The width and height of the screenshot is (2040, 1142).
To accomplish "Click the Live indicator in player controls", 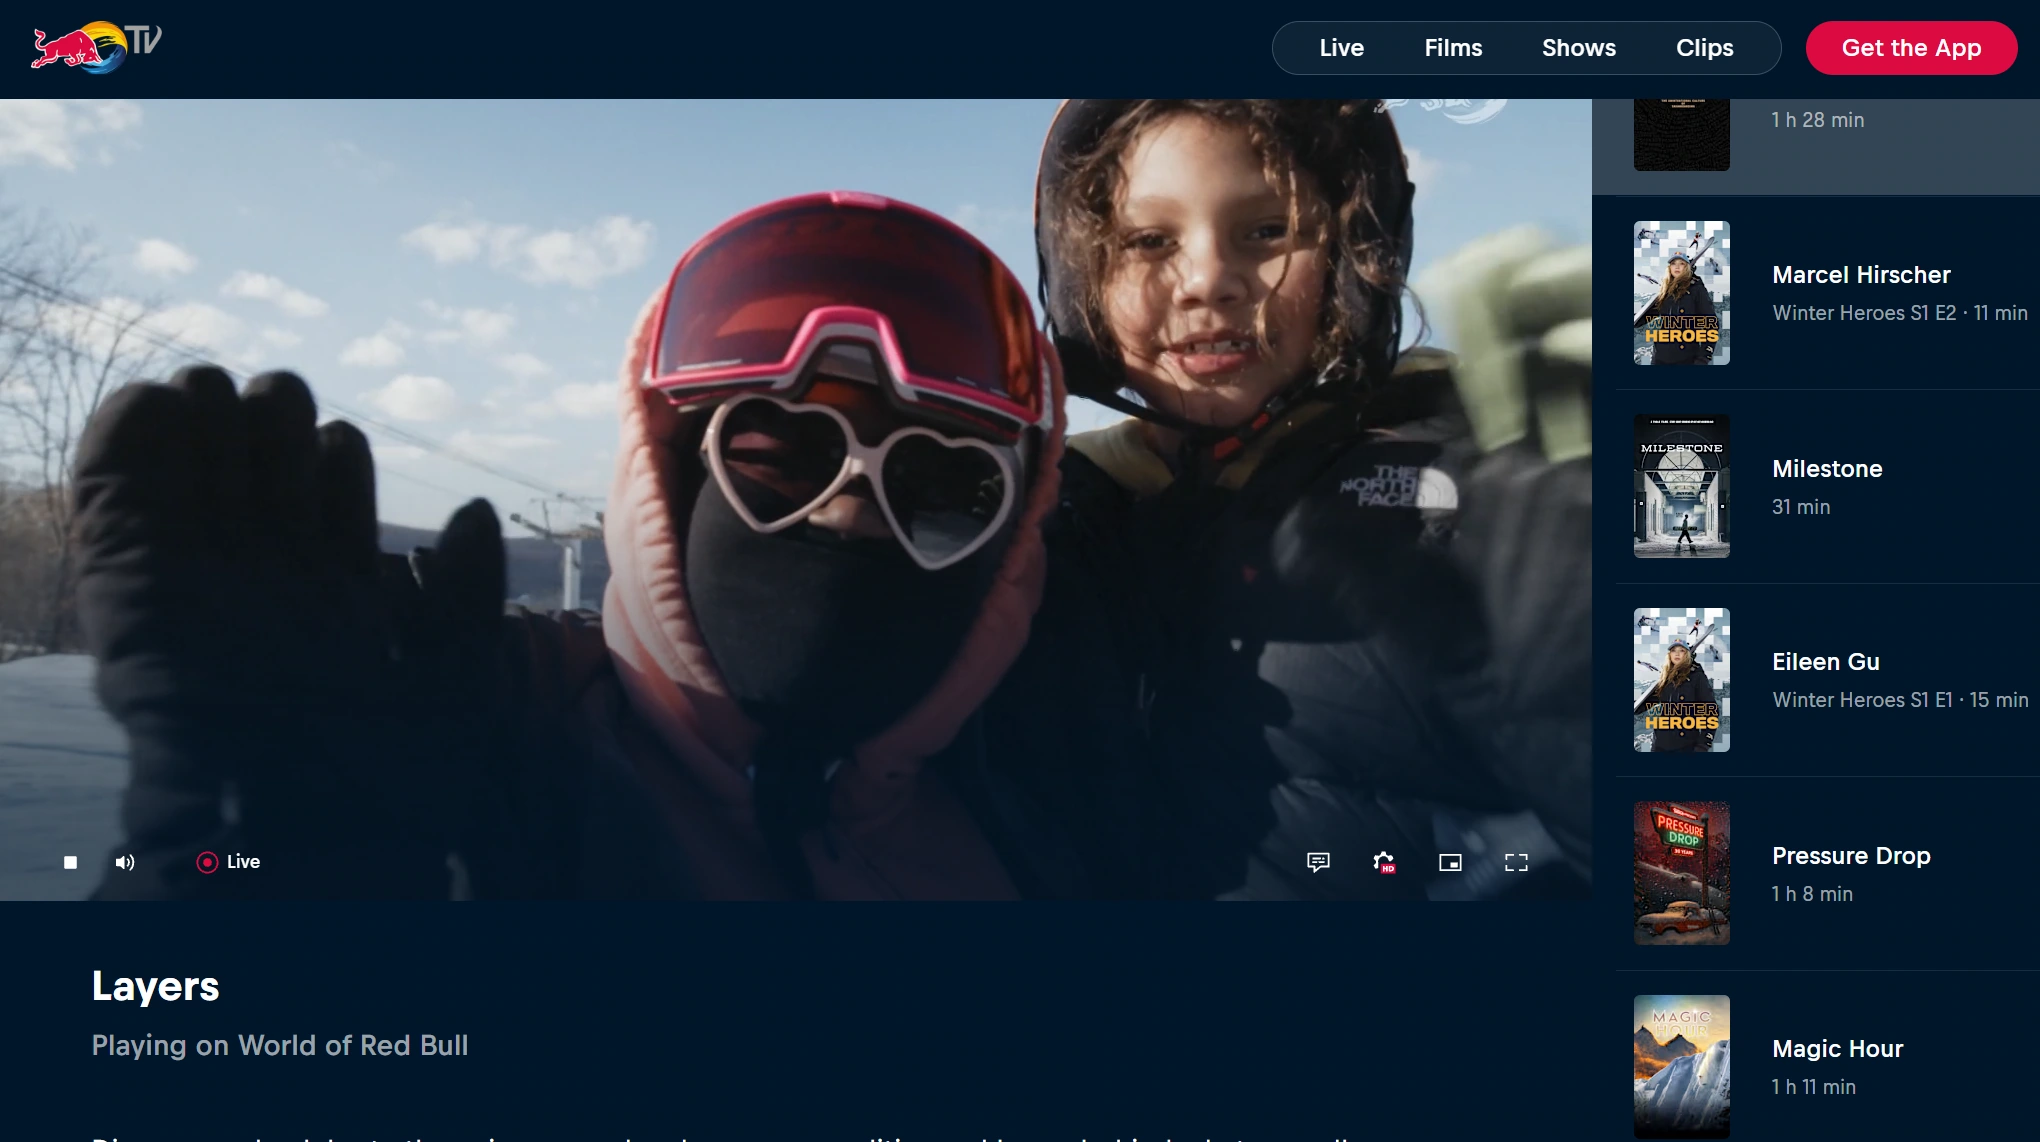I will click(228, 862).
